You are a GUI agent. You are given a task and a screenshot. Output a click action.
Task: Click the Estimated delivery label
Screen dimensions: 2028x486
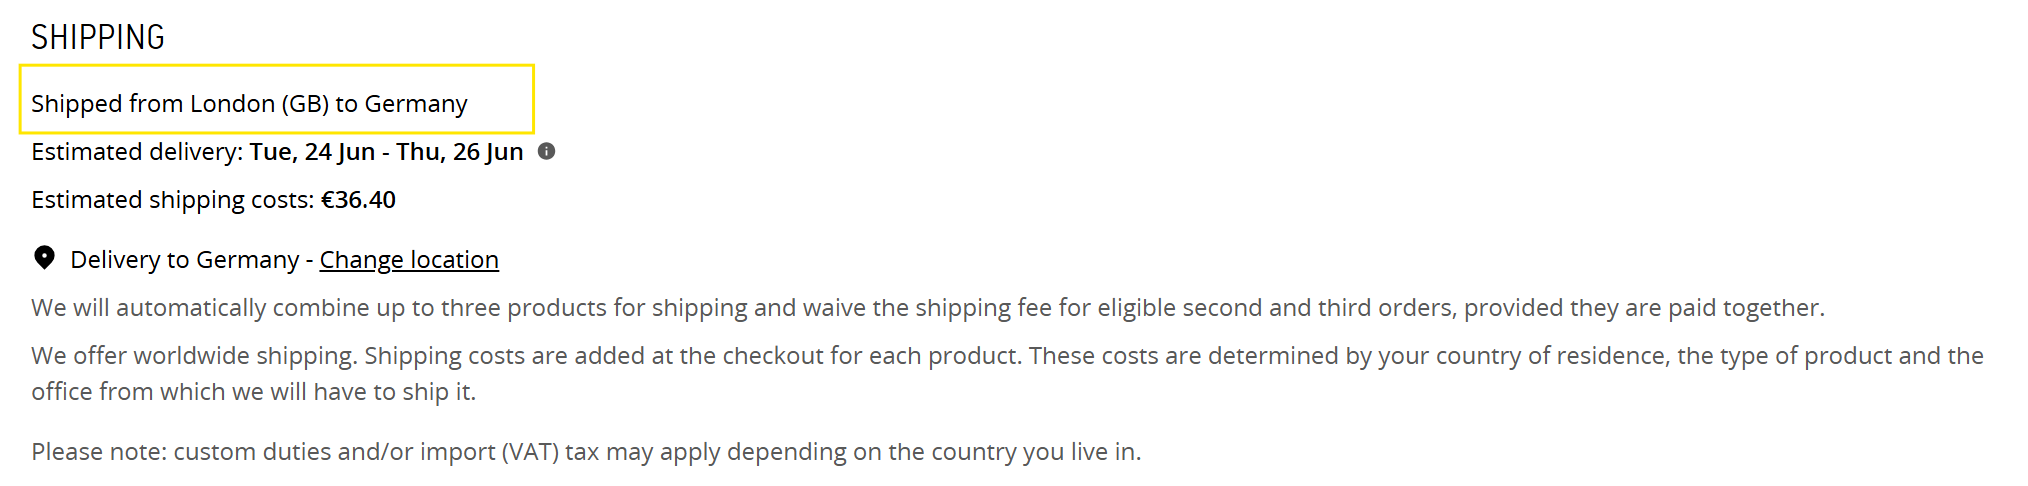click(x=137, y=152)
